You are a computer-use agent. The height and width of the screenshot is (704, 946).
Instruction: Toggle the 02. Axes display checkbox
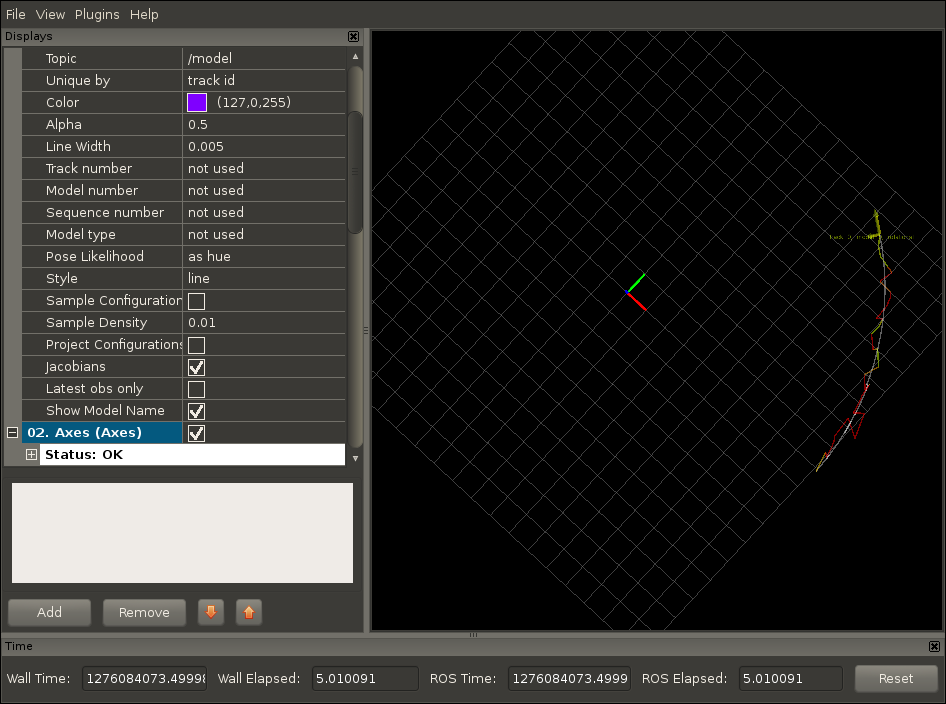(197, 433)
